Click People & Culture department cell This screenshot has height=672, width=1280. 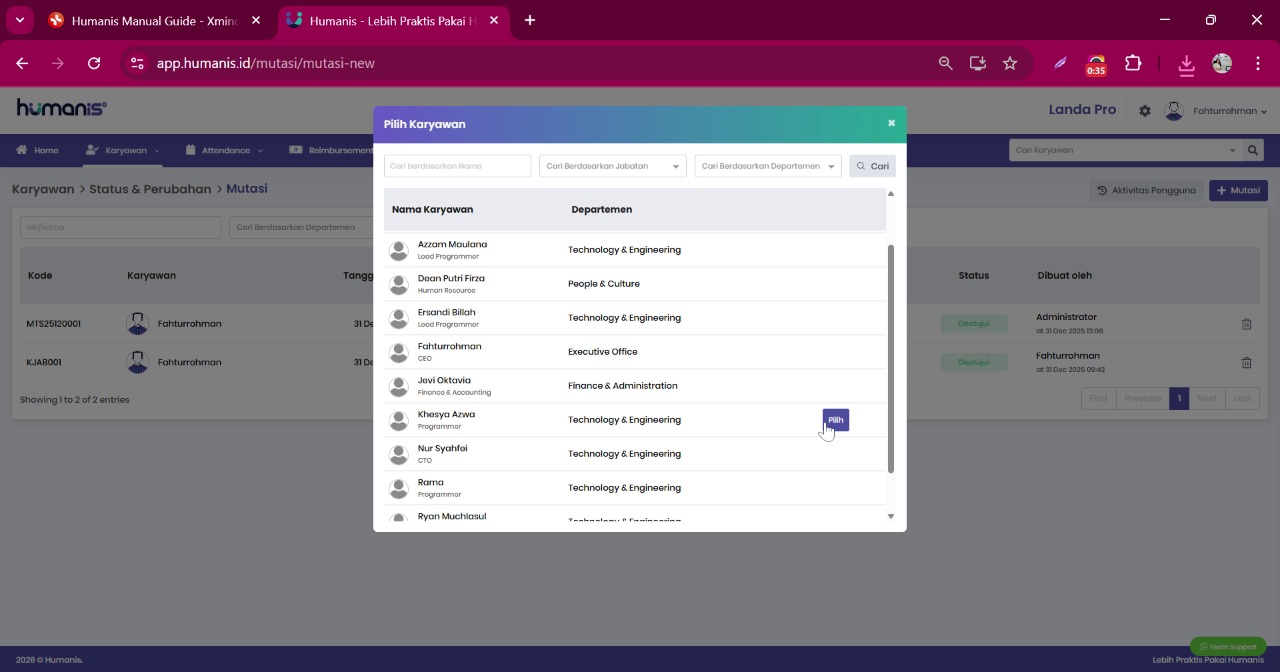click(x=604, y=284)
